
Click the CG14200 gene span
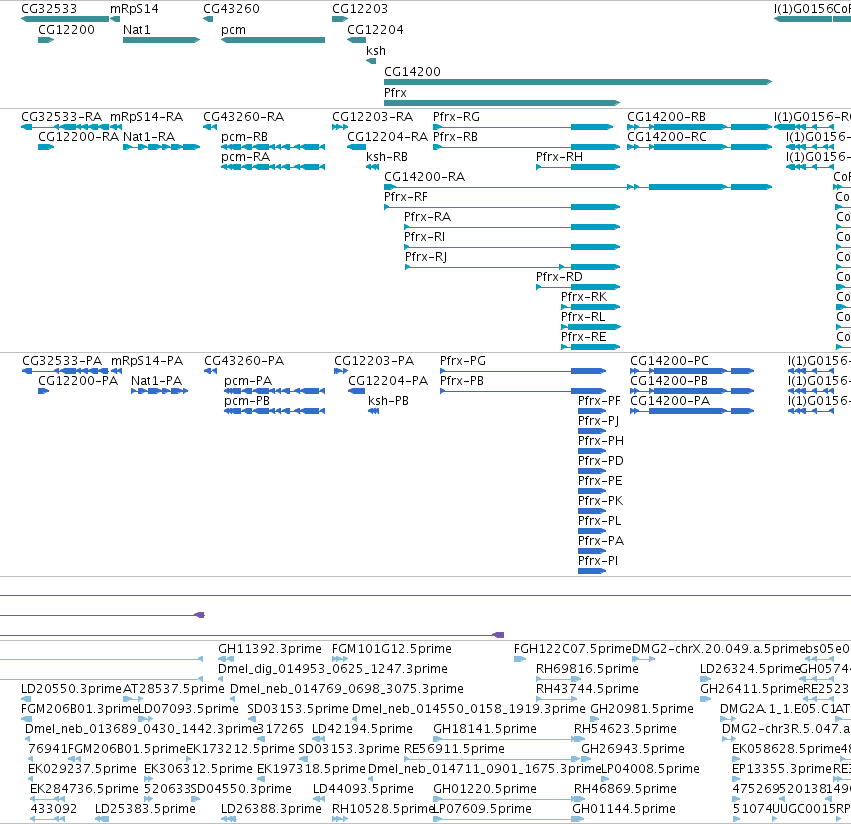578,82
